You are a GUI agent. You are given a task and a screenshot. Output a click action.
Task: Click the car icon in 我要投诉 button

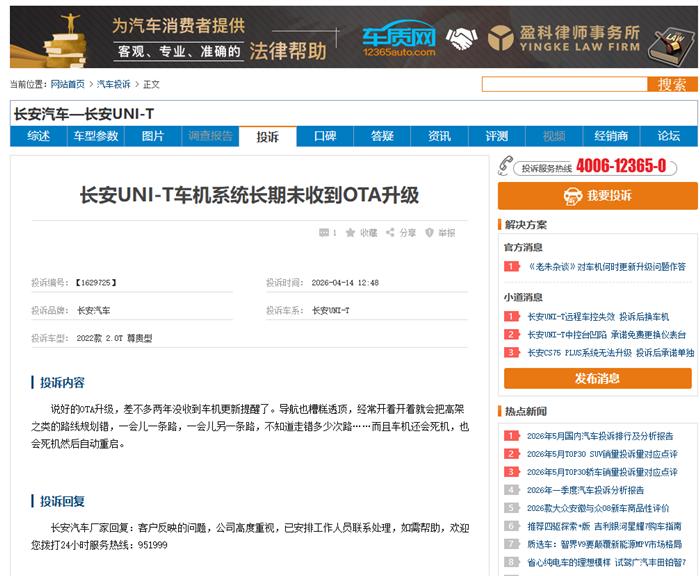coord(573,196)
